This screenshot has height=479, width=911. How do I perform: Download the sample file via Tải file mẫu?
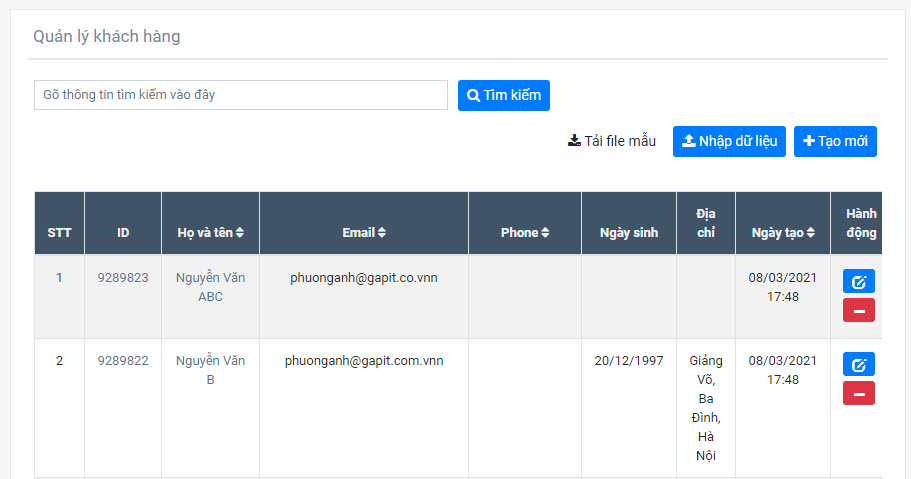click(612, 142)
